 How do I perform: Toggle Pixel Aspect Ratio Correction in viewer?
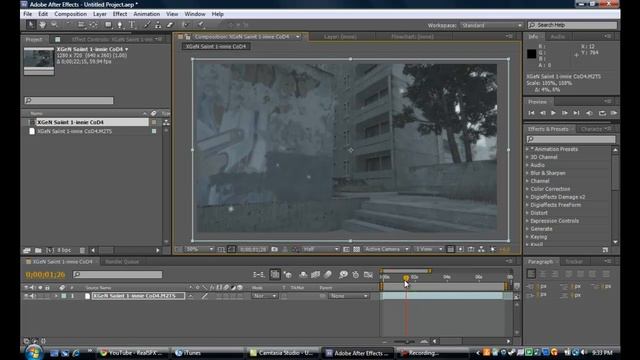pyautogui.click(x=450, y=249)
